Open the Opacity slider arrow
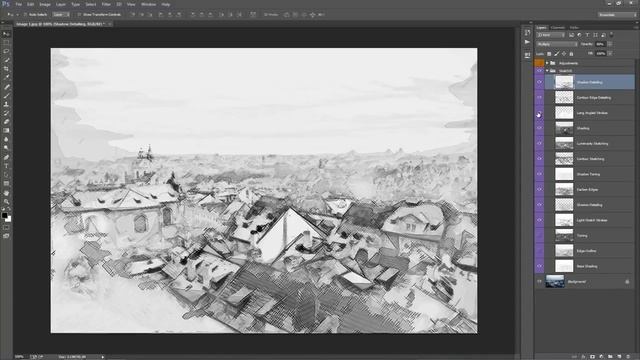The width and height of the screenshot is (640, 360). pos(610,44)
